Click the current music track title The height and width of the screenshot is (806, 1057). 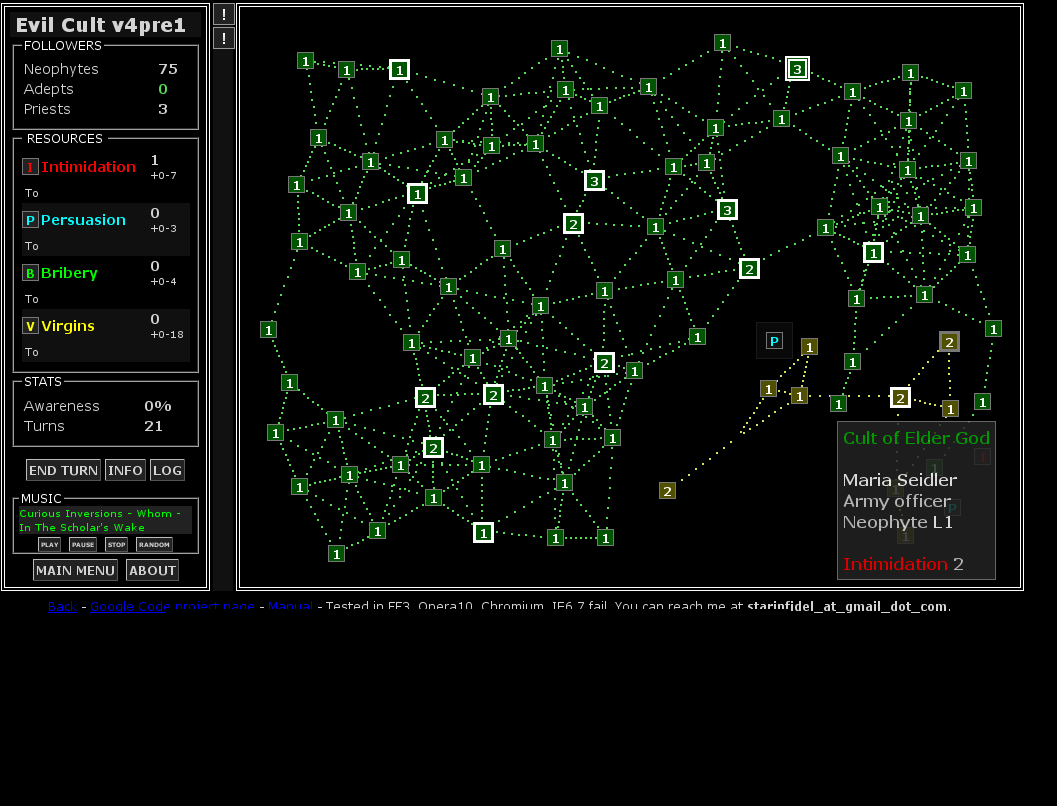point(104,520)
